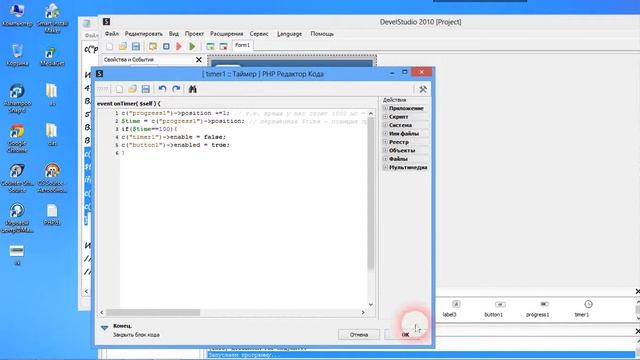Image resolution: width=640 pixels, height=360 pixels.
Task: Expand the Мультимедиа actions group
Action: coord(385,167)
